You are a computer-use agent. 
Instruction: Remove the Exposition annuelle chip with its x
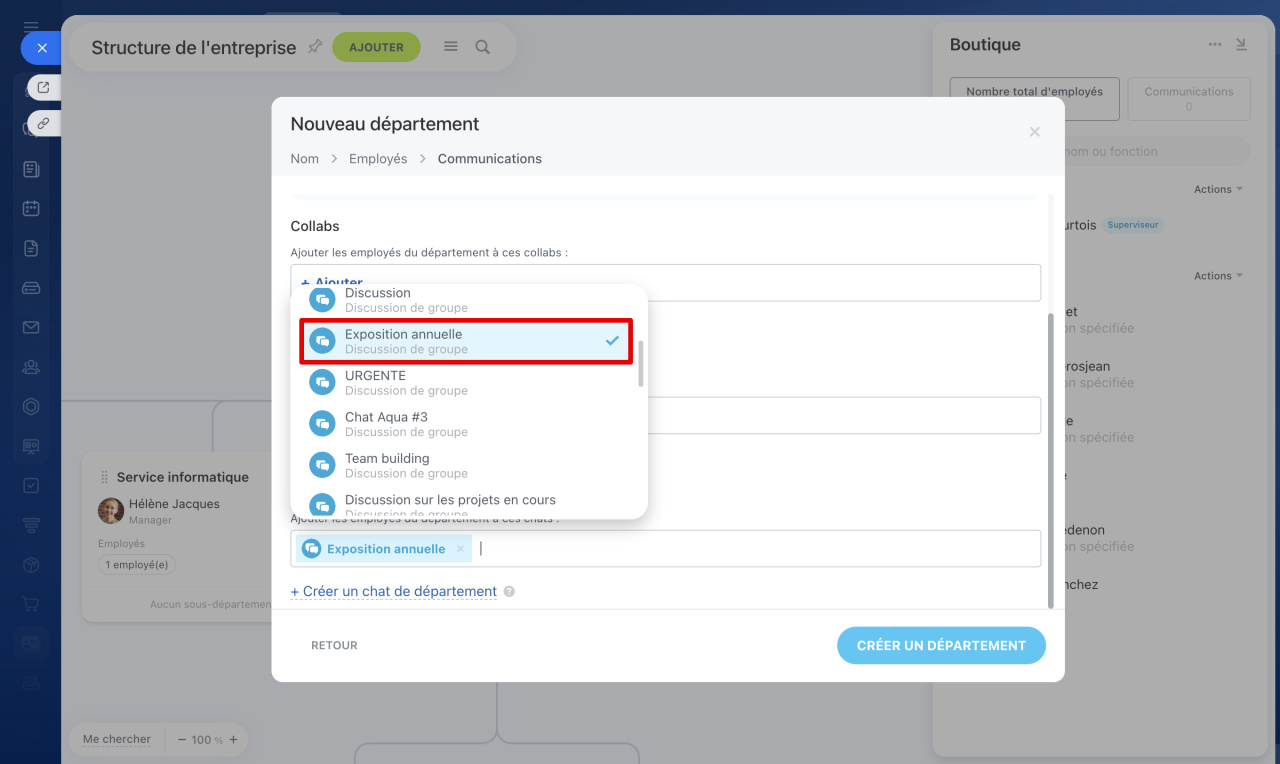[x=460, y=549]
